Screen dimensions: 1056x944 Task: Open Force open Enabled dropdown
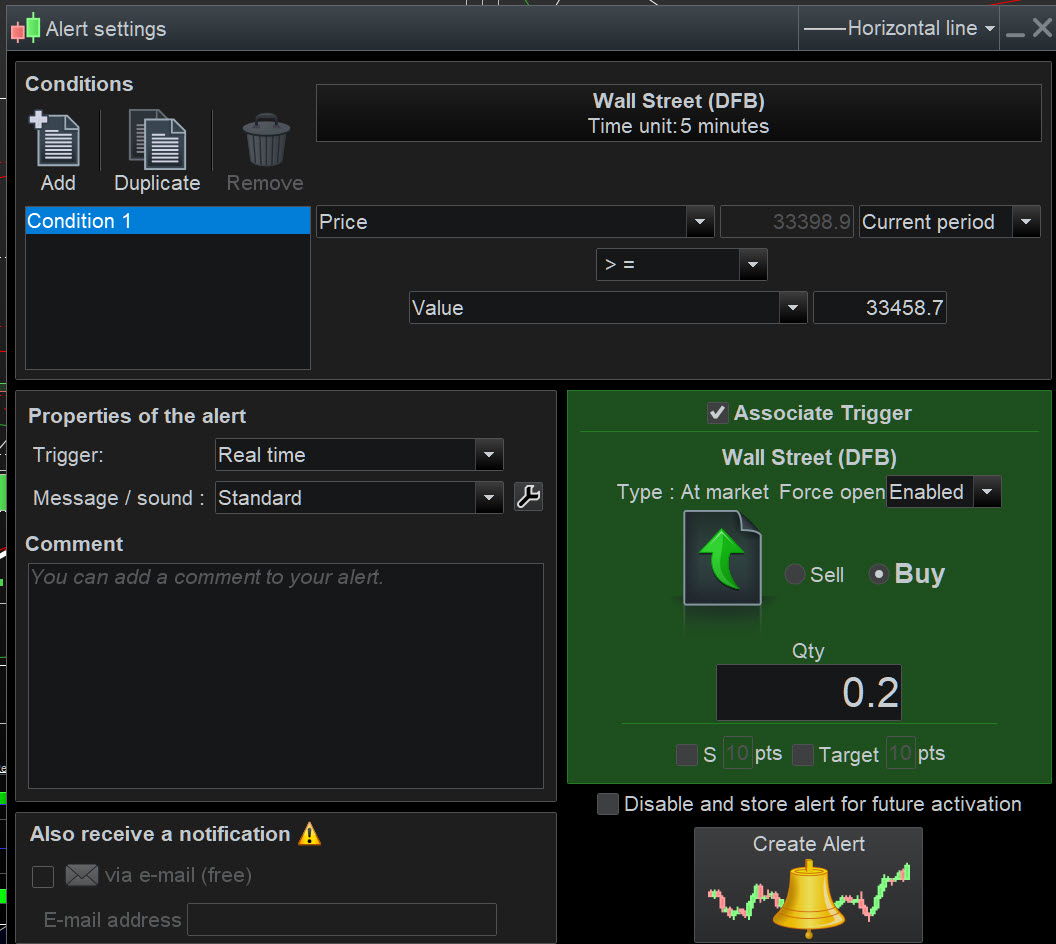tap(944, 492)
